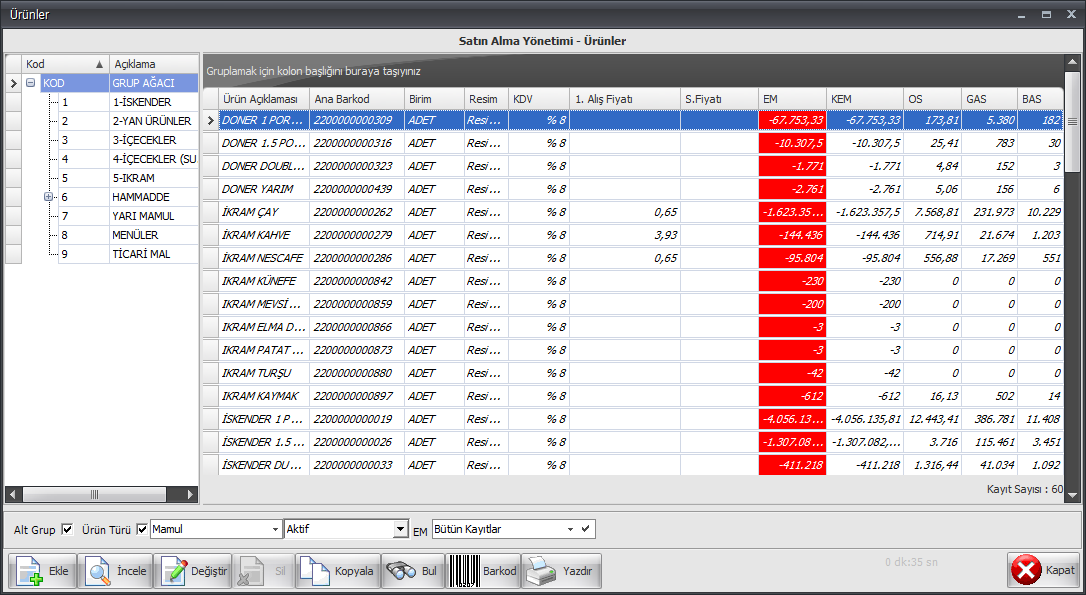This screenshot has width=1086, height=595.
Task: Click the Ekle add button
Action: [42, 571]
